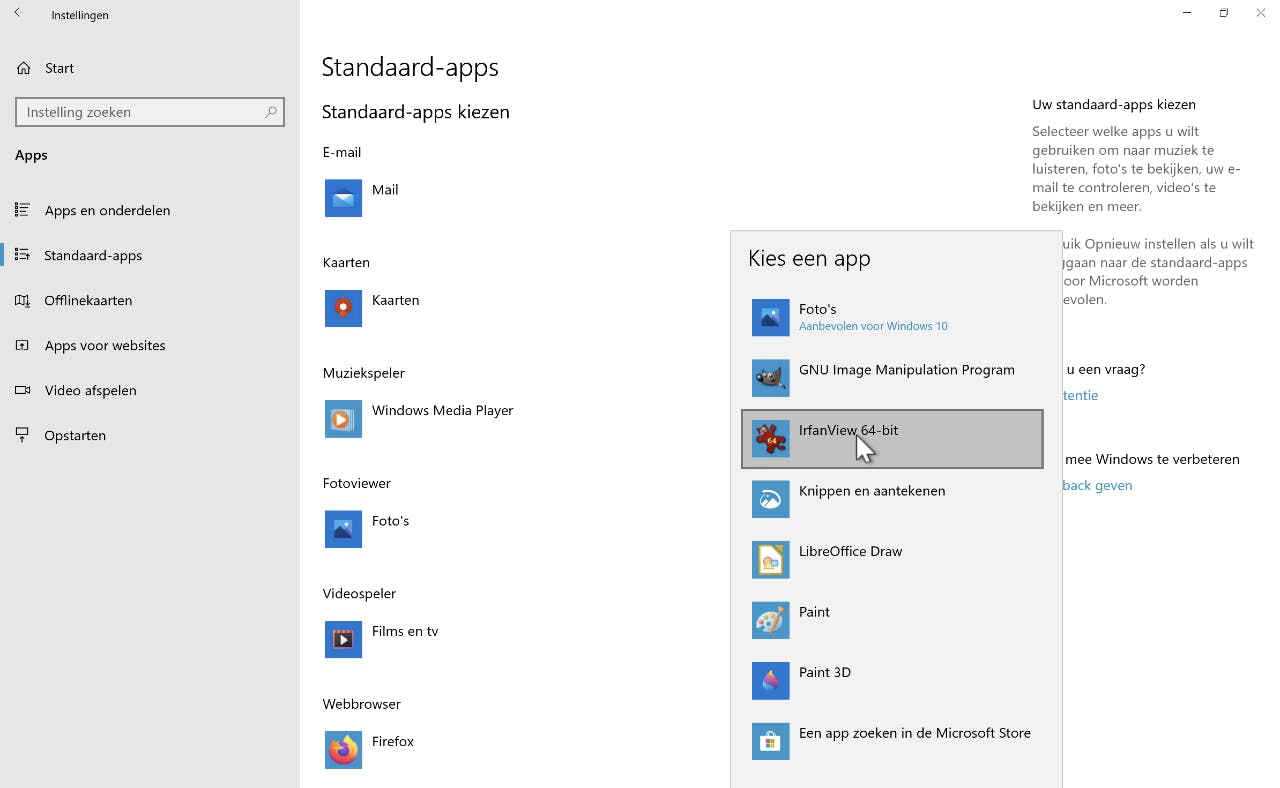Click the IrfanView red icon
The width and height of the screenshot is (1280, 788).
(770, 439)
